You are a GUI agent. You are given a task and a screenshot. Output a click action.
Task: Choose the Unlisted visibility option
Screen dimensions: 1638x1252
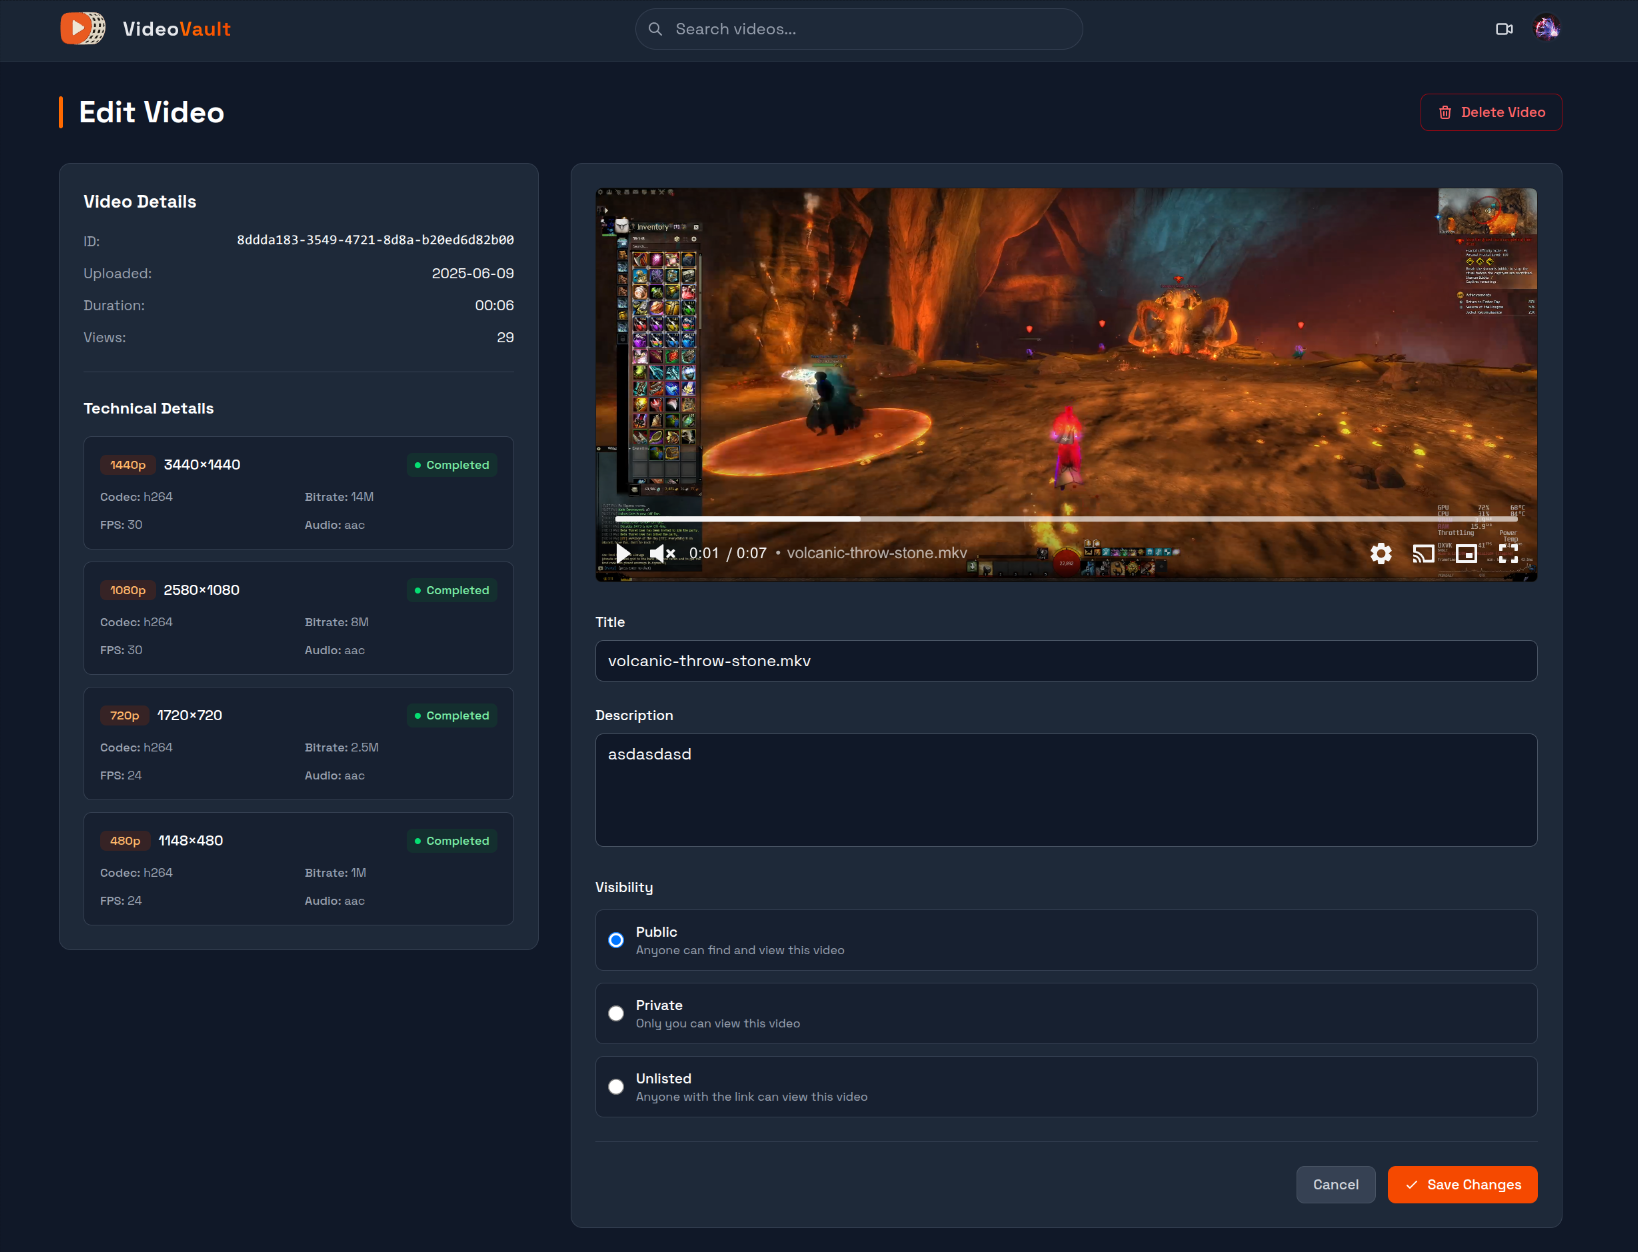click(x=616, y=1087)
